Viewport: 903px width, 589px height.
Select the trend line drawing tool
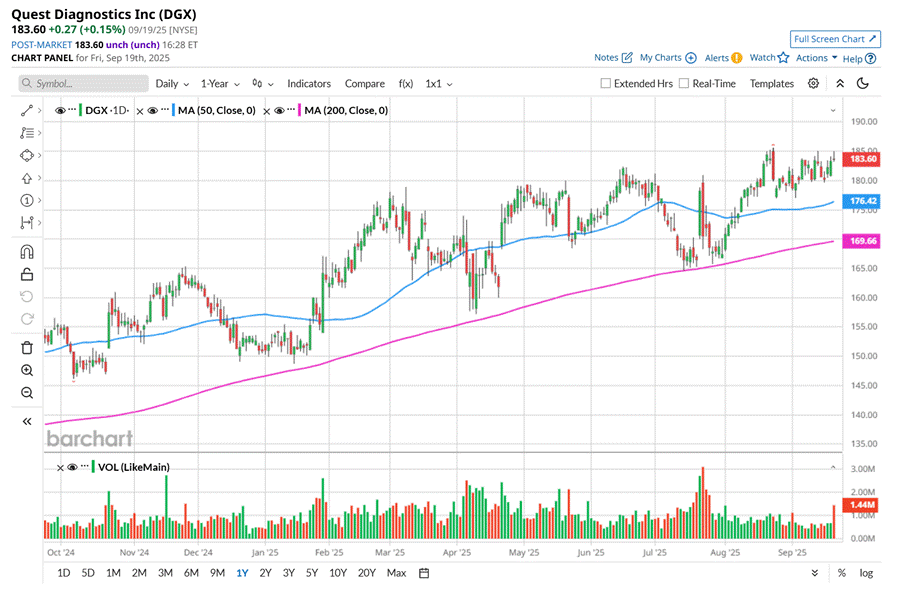27,110
